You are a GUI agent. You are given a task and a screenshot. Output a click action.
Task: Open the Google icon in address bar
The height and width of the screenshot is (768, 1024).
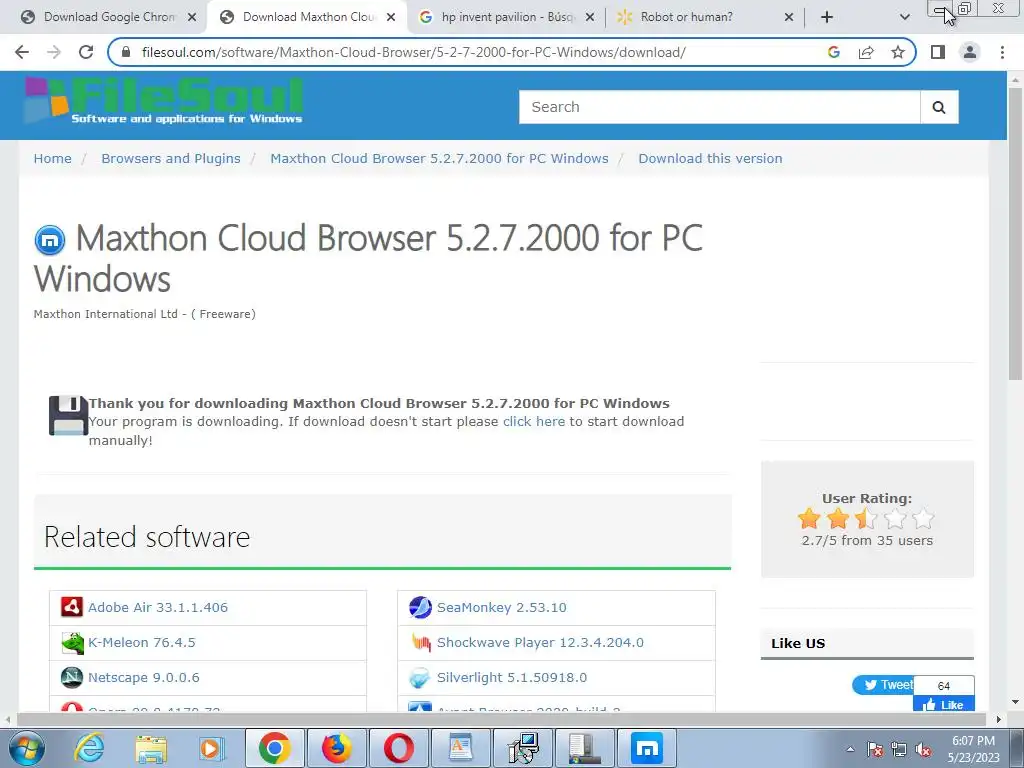click(x=833, y=52)
